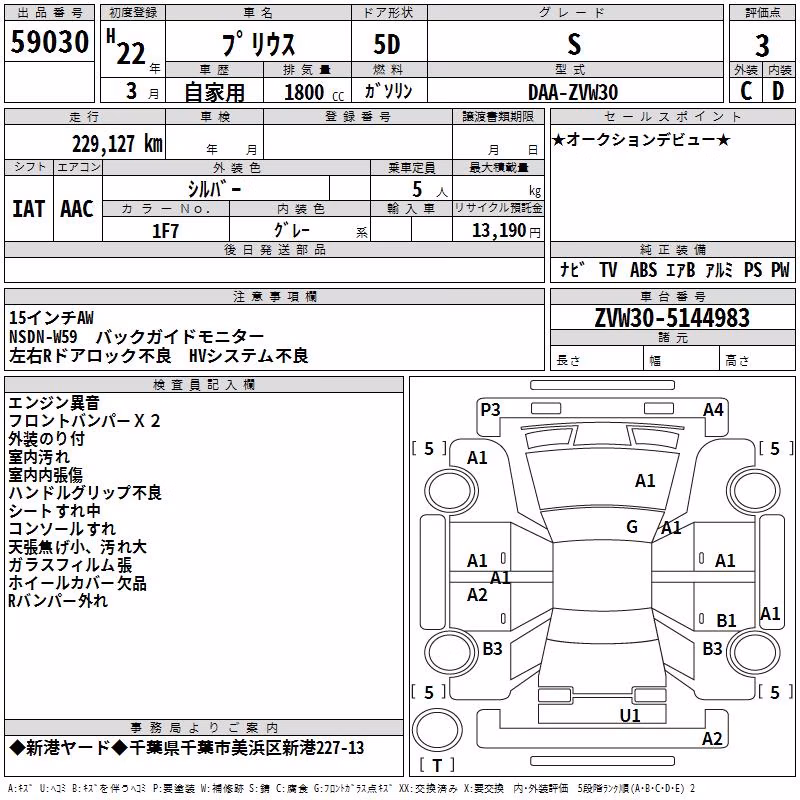
Task: Click the spare tire circle icon
Action: tap(437, 730)
